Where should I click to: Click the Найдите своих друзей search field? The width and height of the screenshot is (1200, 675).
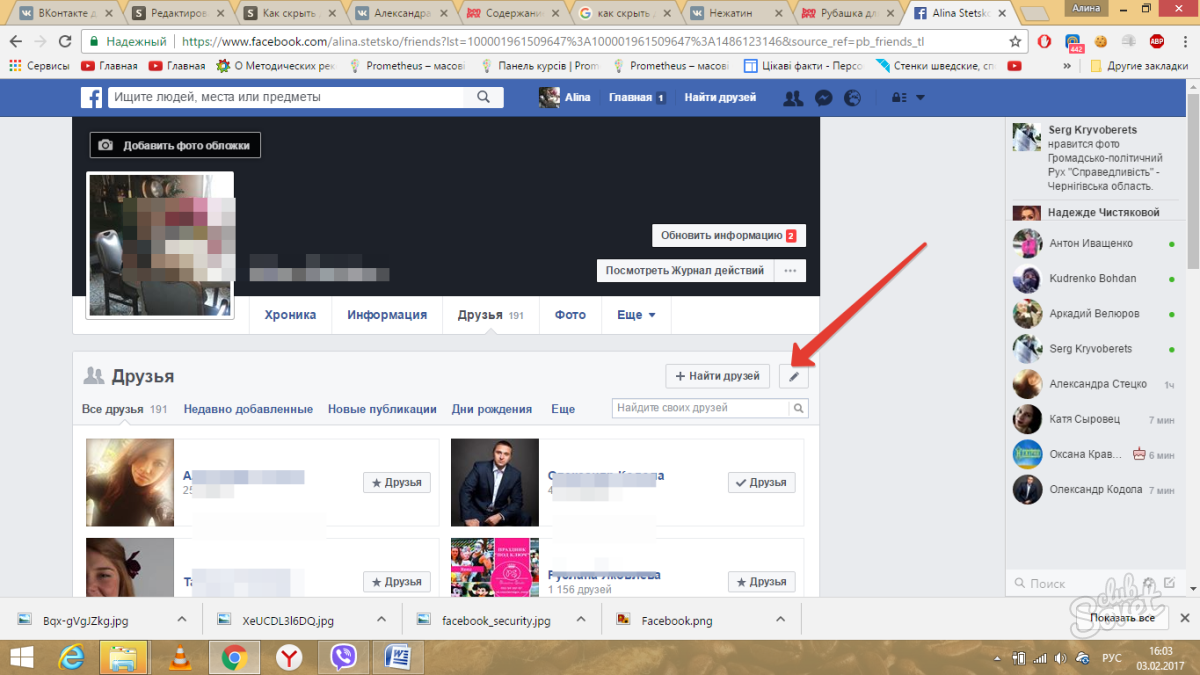click(x=700, y=408)
